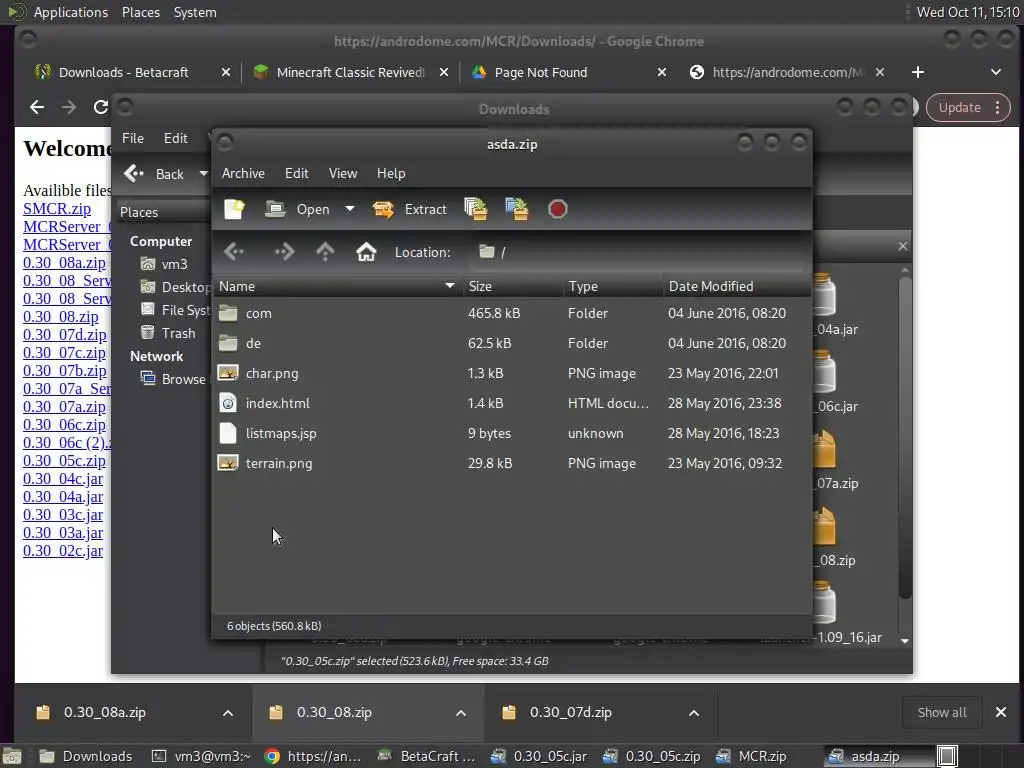Select terrain.png image file icon

(x=228, y=463)
